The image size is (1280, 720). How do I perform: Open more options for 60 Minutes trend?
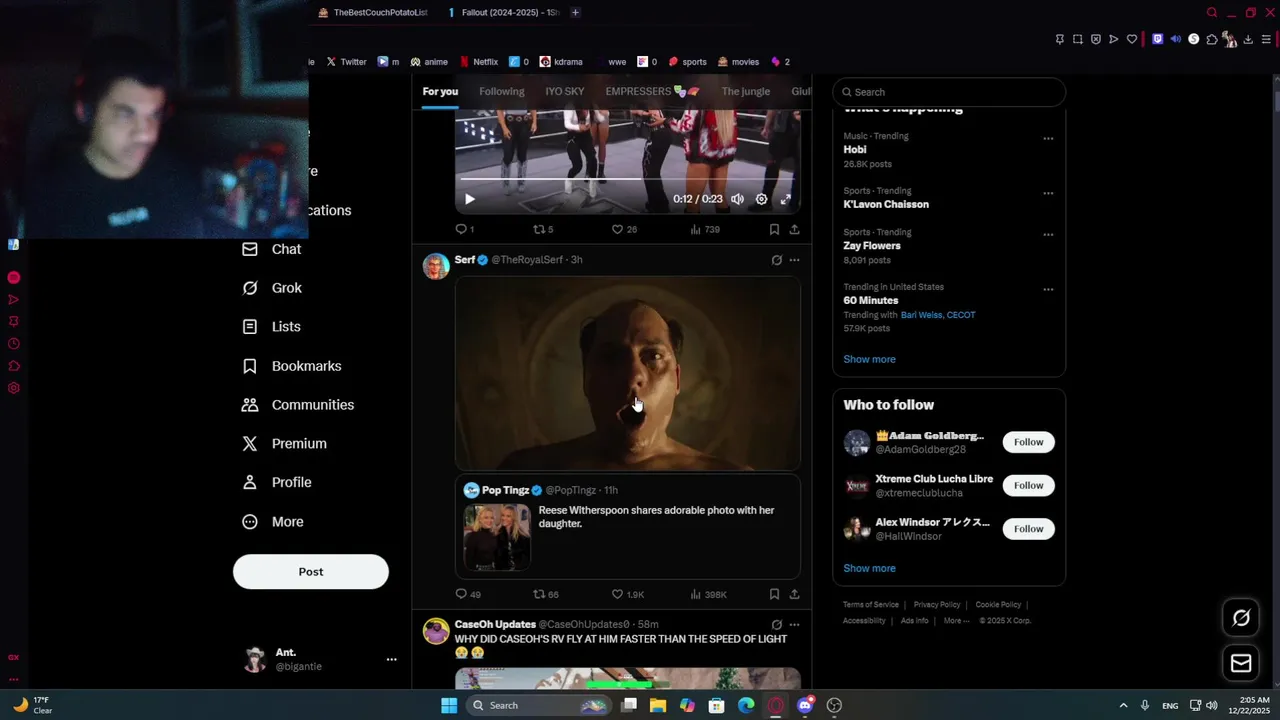tap(1048, 290)
